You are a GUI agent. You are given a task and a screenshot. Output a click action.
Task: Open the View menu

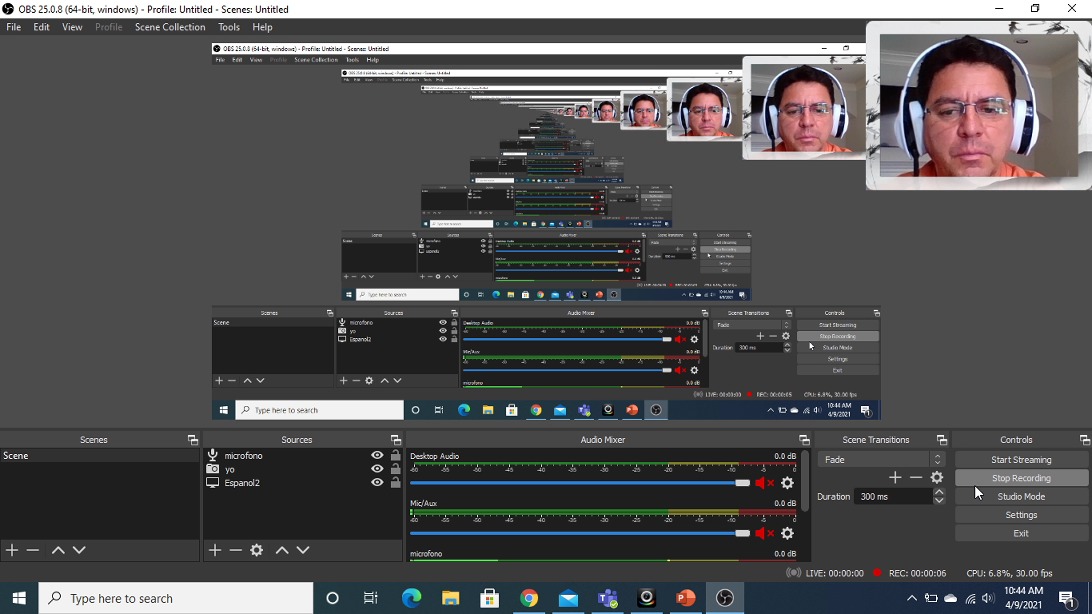point(72,27)
